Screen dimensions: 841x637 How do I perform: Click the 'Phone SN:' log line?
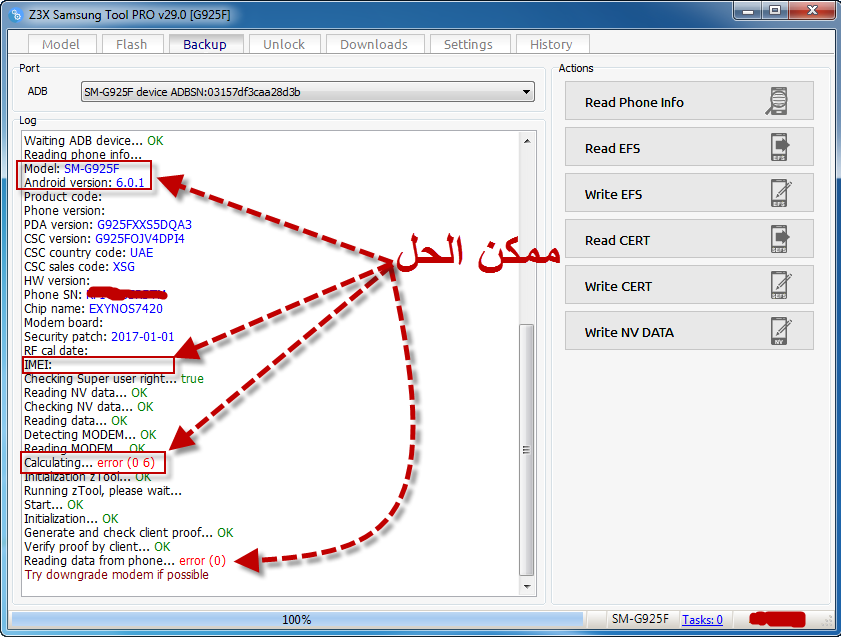pos(95,294)
